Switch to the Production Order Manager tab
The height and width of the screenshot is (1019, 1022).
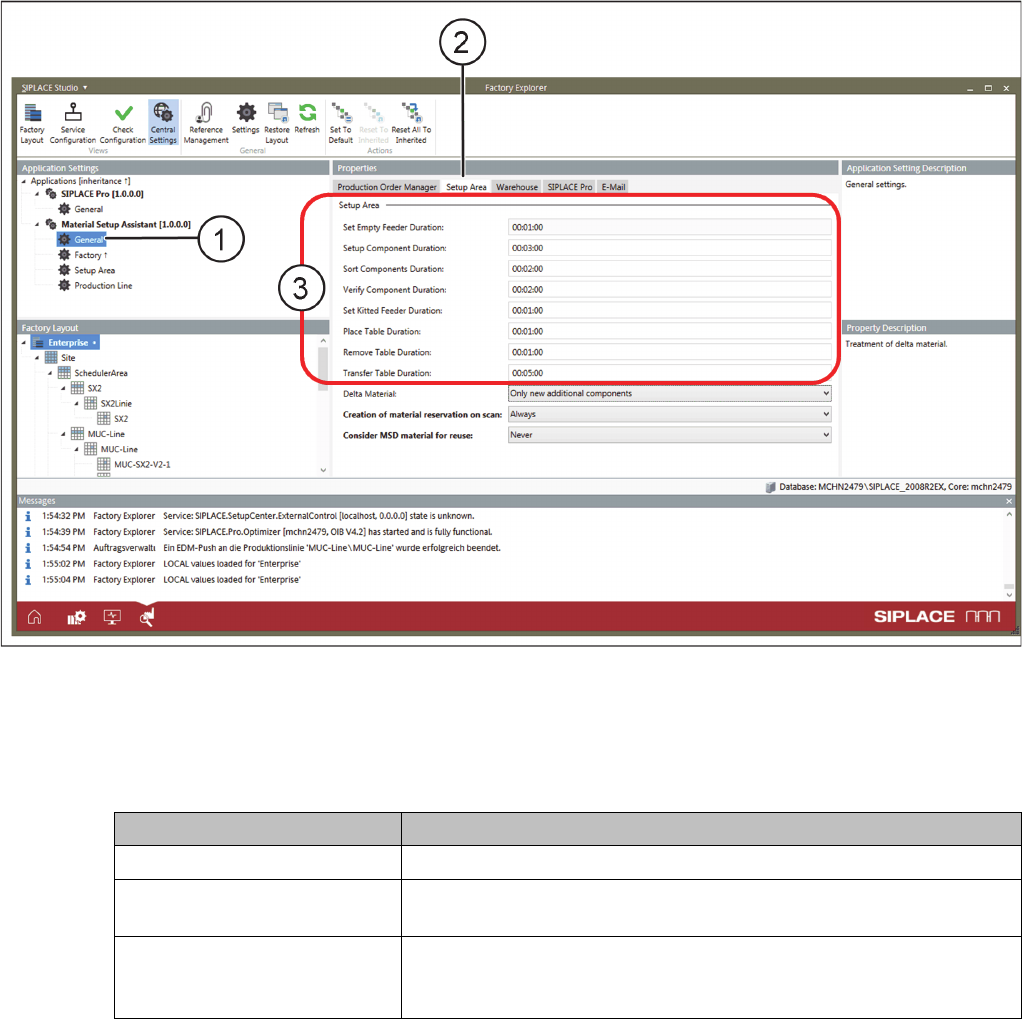click(387, 187)
